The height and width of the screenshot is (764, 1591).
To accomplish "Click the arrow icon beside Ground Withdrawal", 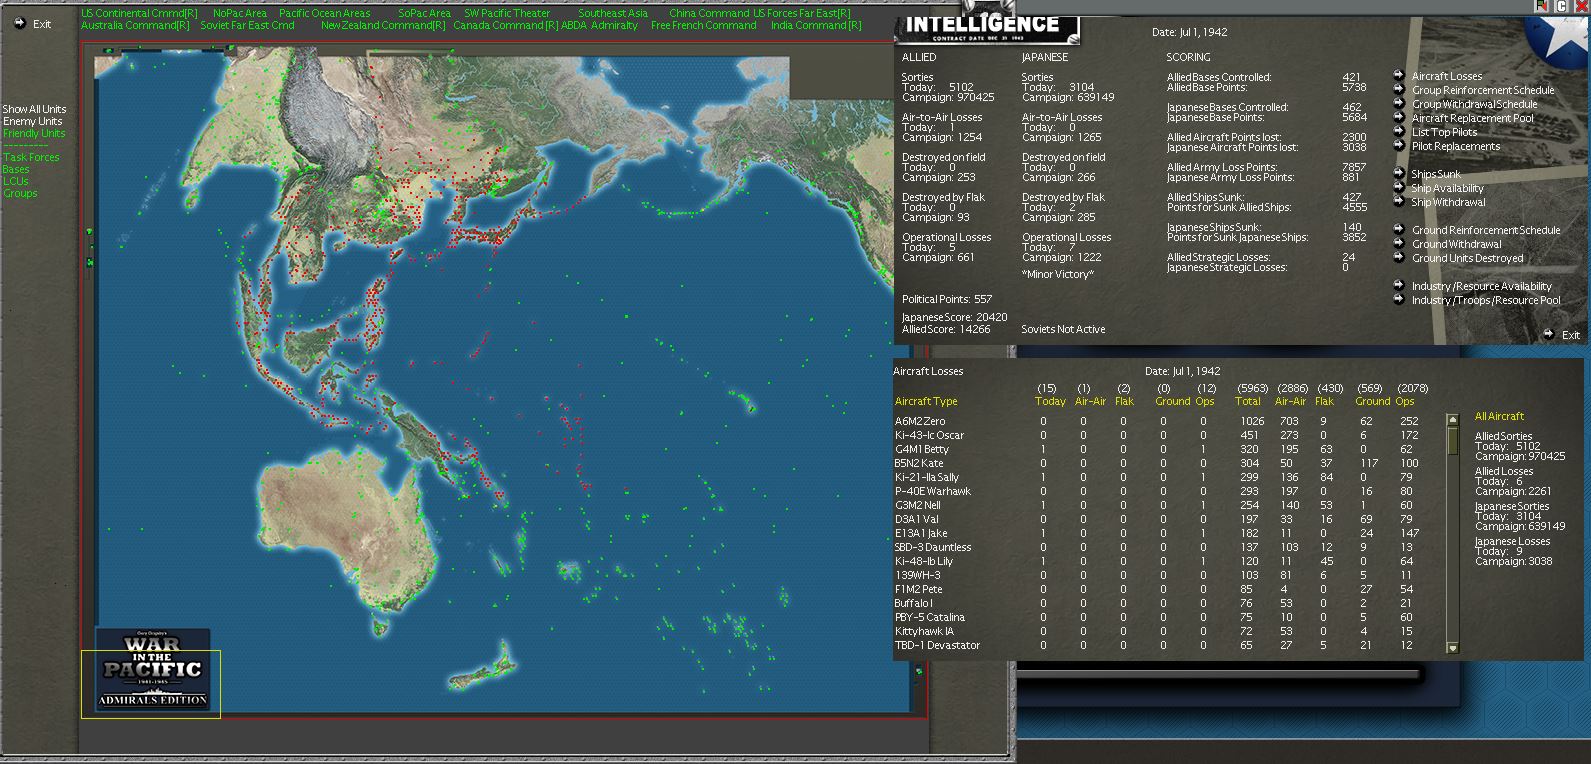I will pyautogui.click(x=1398, y=243).
